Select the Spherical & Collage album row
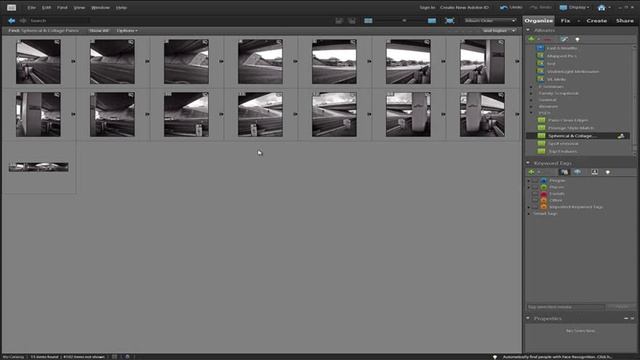 [x=578, y=136]
